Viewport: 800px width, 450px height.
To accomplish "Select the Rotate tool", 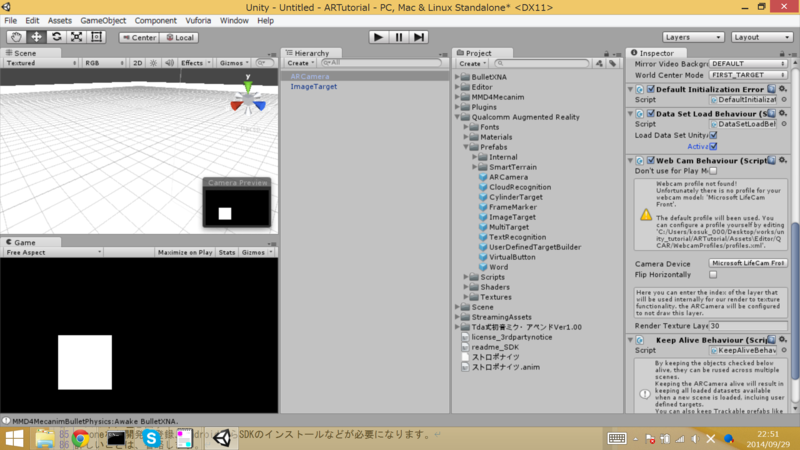I will 57,37.
